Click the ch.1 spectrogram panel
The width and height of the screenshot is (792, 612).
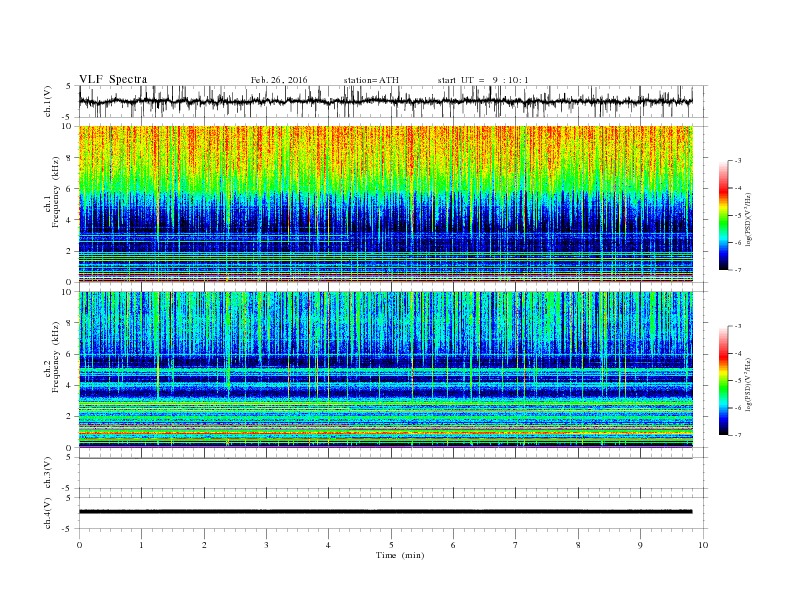(x=386, y=204)
